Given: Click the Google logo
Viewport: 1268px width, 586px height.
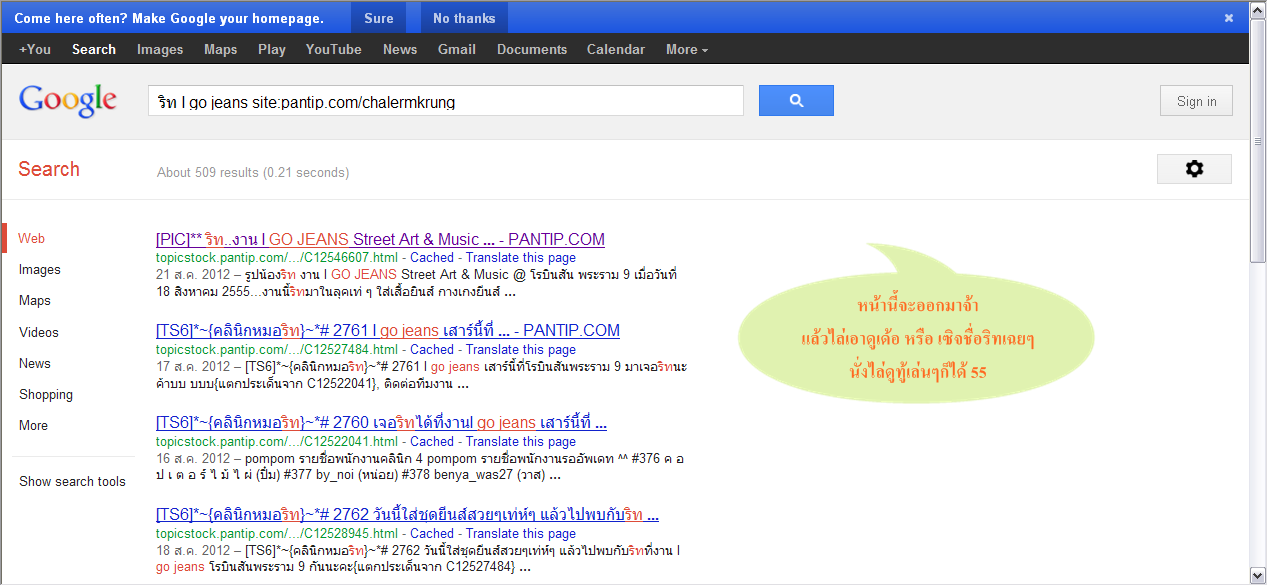Looking at the screenshot, I should [68, 100].
